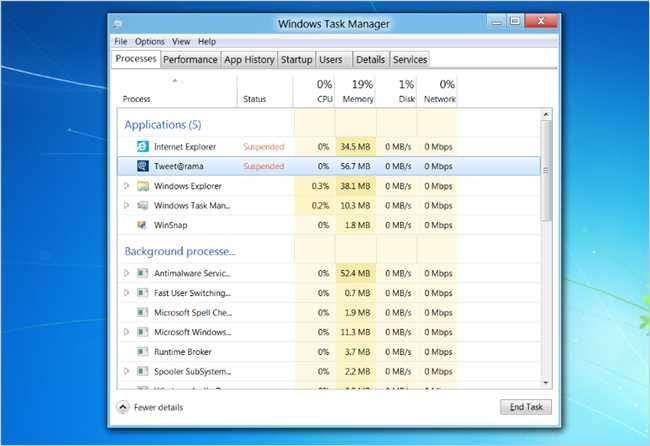Viewport: 650px width, 446px height.
Task: Click the Internet Explorer process icon
Action: [x=143, y=147]
